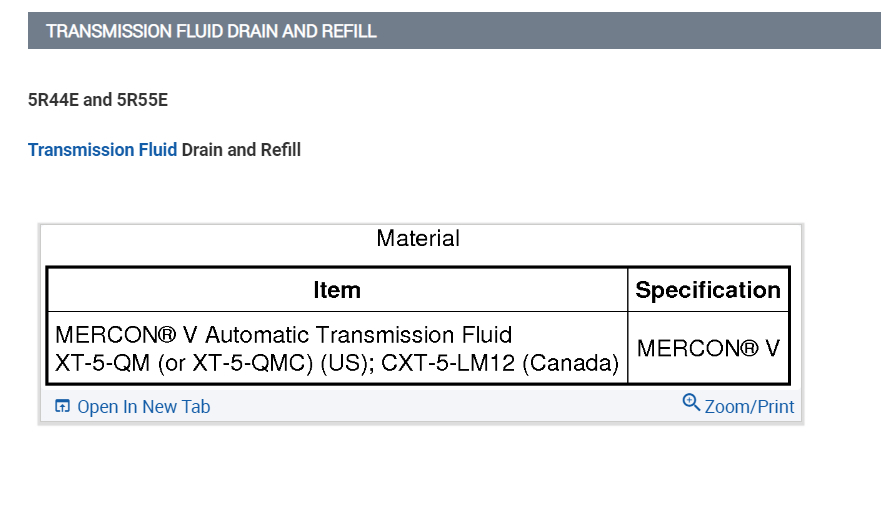Click the CXT-5-LM12 (Canada) part number
The width and height of the screenshot is (881, 528).
tap(500, 363)
